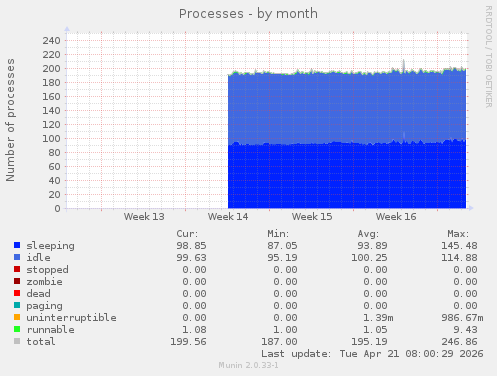Click the 'Max:' column header
This screenshot has height=376, width=497.
[x=458, y=234]
